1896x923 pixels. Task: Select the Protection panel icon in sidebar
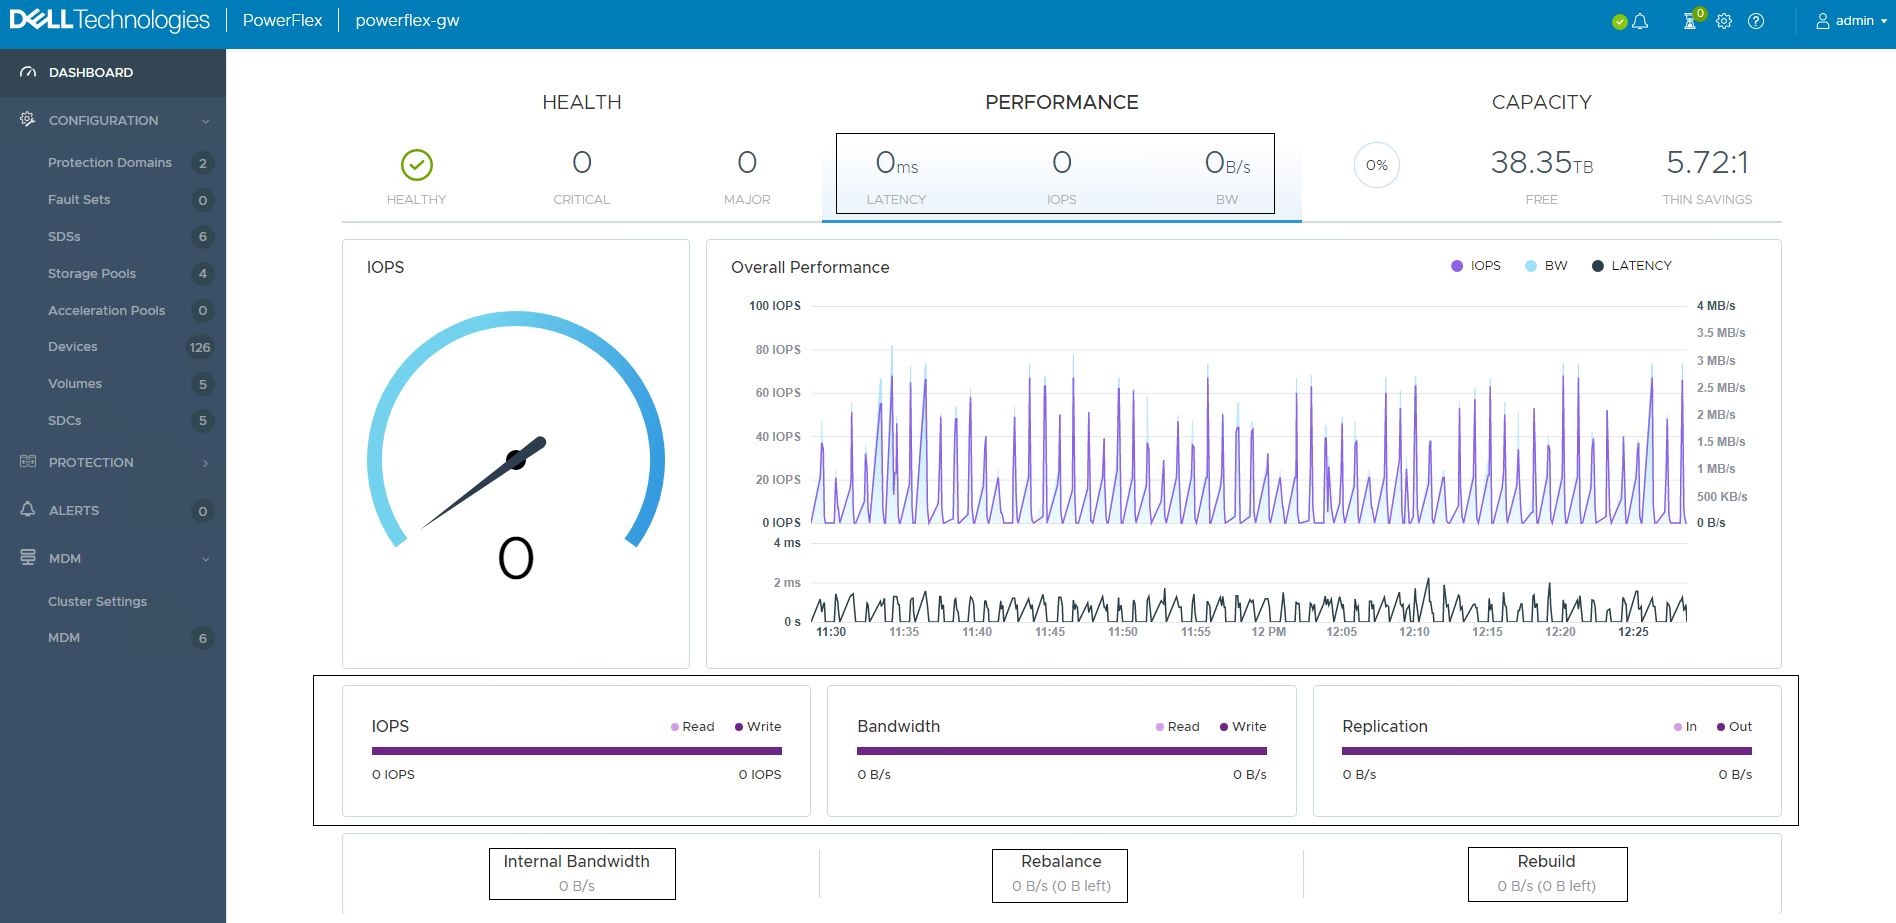tap(26, 462)
